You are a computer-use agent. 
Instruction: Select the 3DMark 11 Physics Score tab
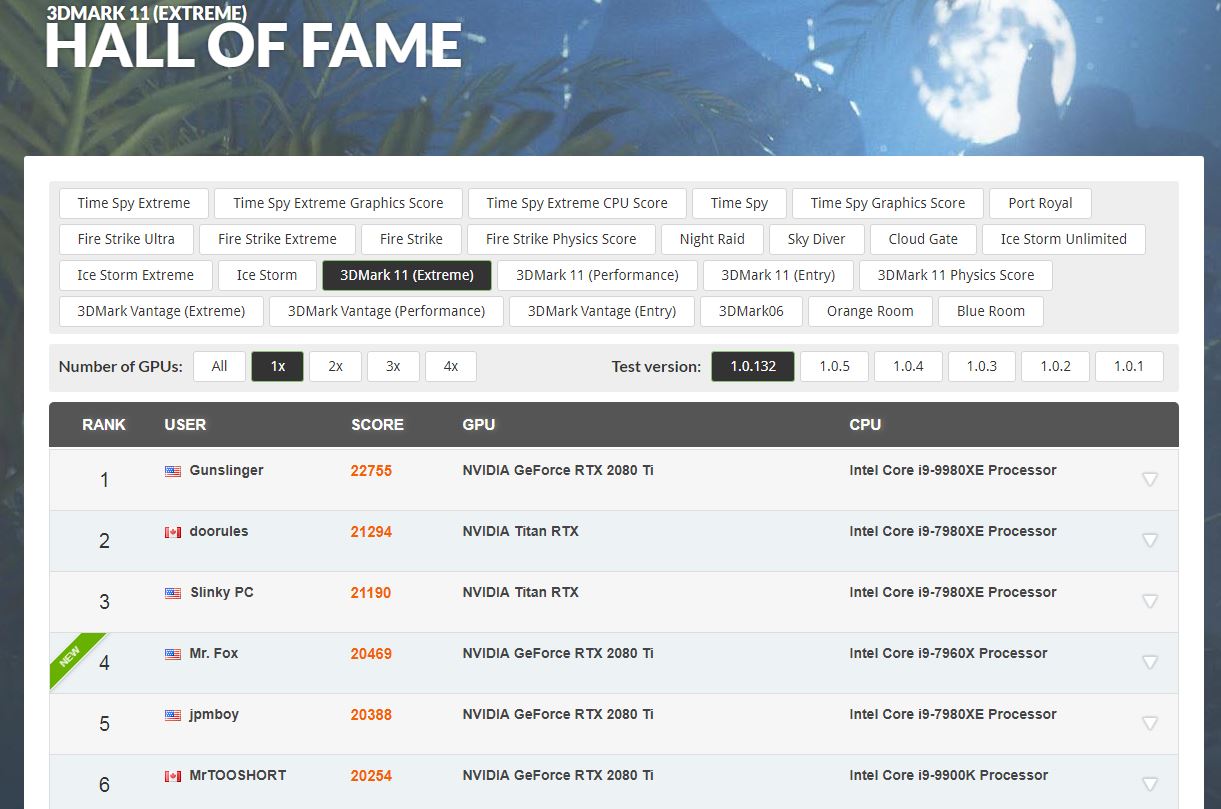click(x=956, y=275)
